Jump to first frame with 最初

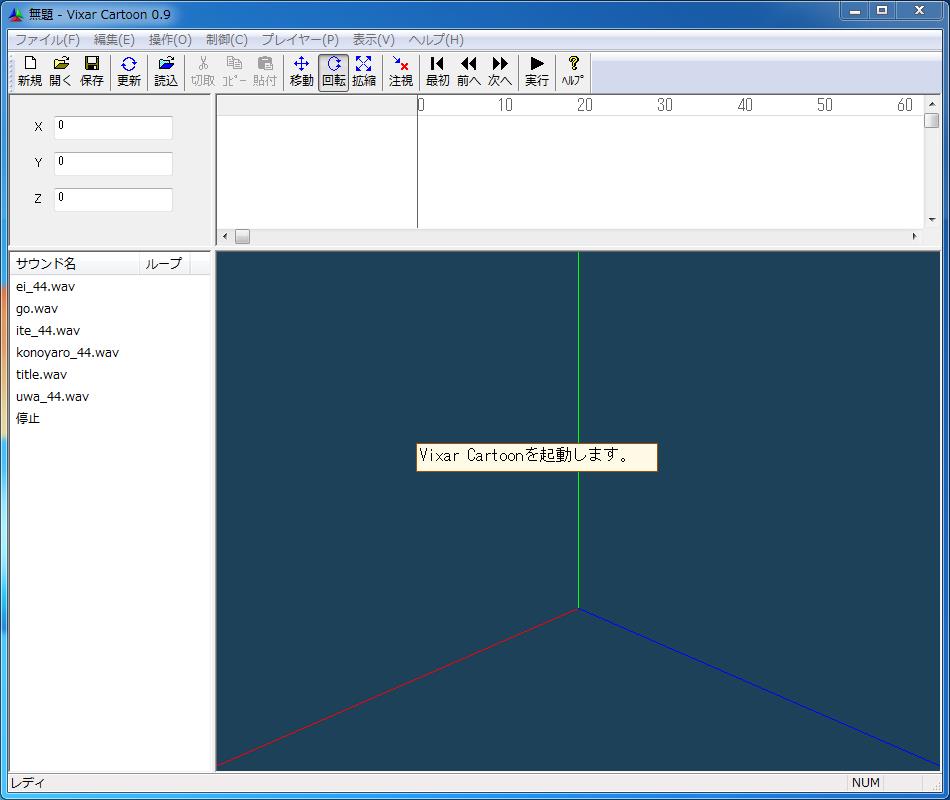coord(437,72)
